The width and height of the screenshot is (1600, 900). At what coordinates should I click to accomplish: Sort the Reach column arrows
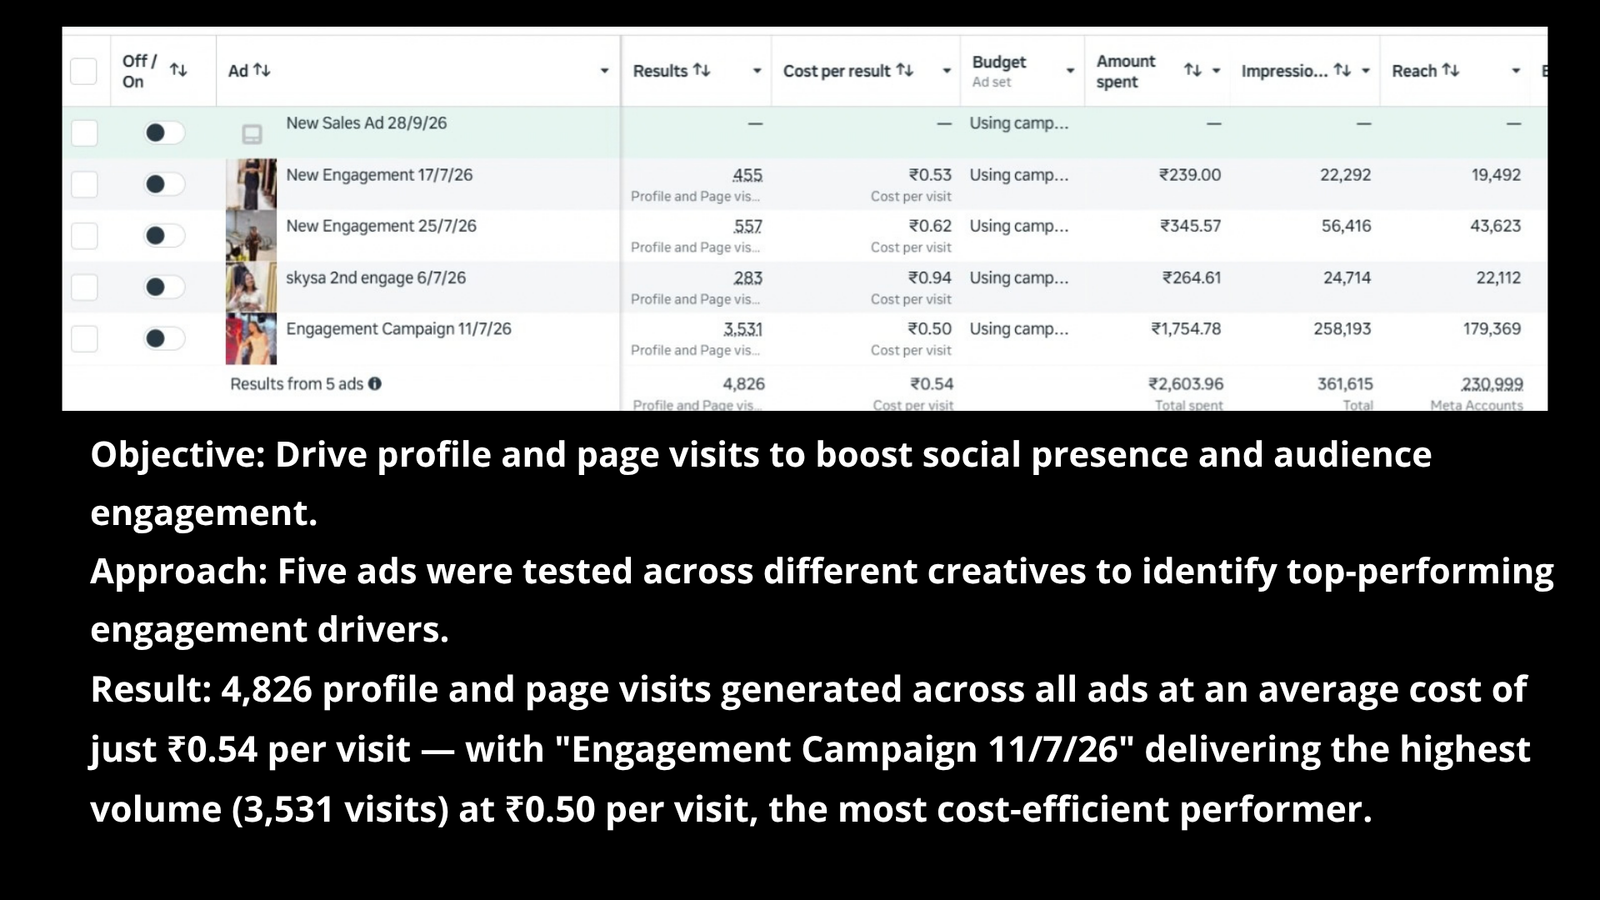tap(1451, 70)
